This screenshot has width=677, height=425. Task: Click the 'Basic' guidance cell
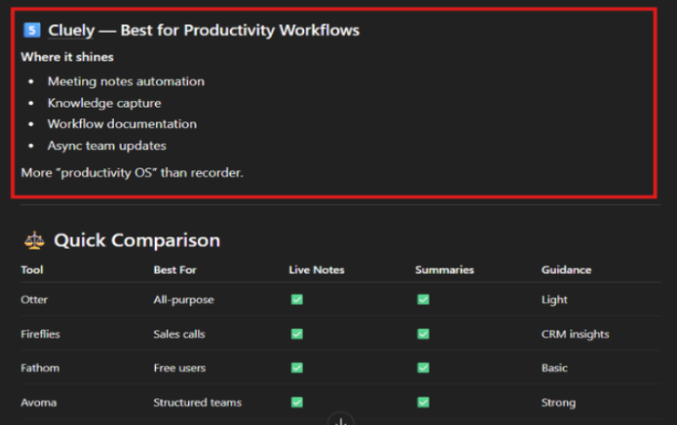coord(554,368)
